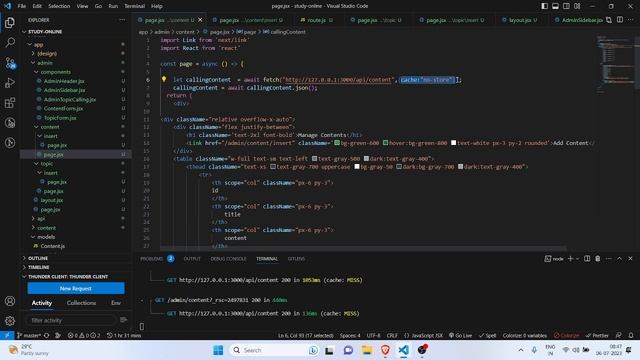Screen dimensions: 640x360
Task: Click the Explorer more actions ellipsis
Action: 122,20
